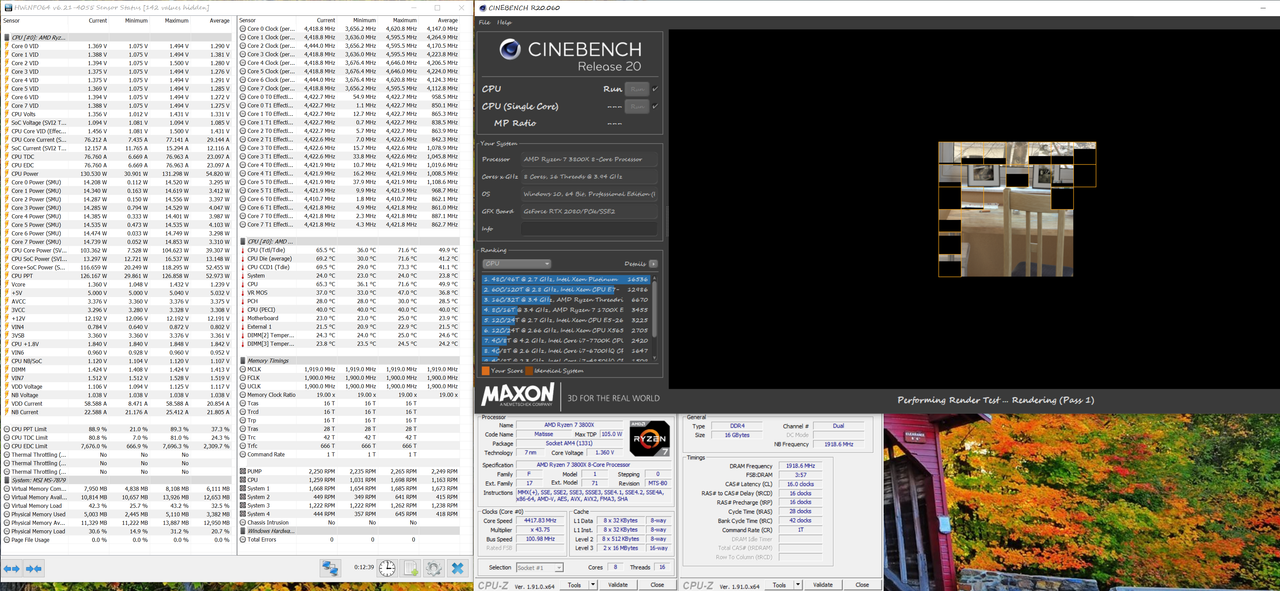Collapse the CPU [#0] group above CPU (Tctl/Tdie)
This screenshot has height=591, width=1280.
(x=241, y=241)
